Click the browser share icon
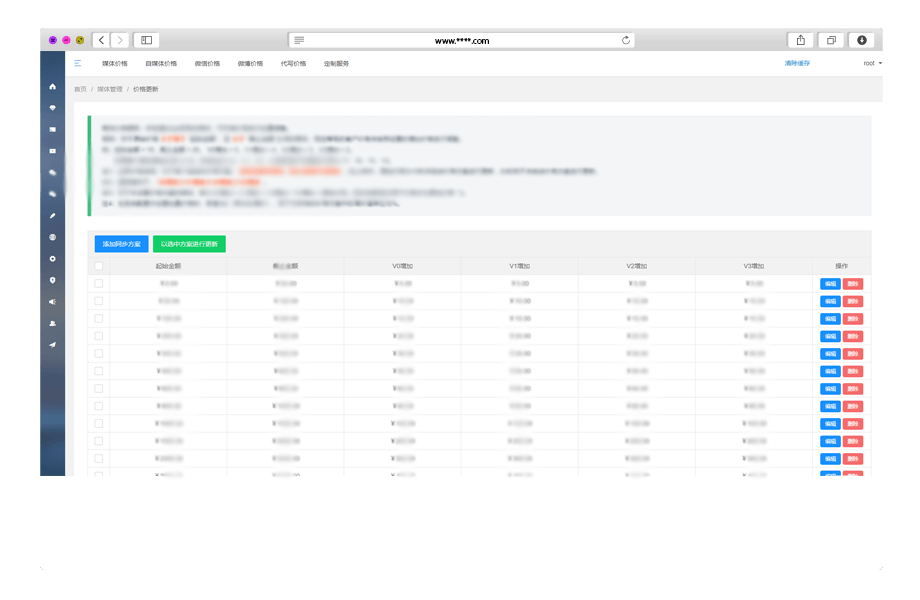Image resolution: width=920 pixels, height=600 pixels. point(800,40)
